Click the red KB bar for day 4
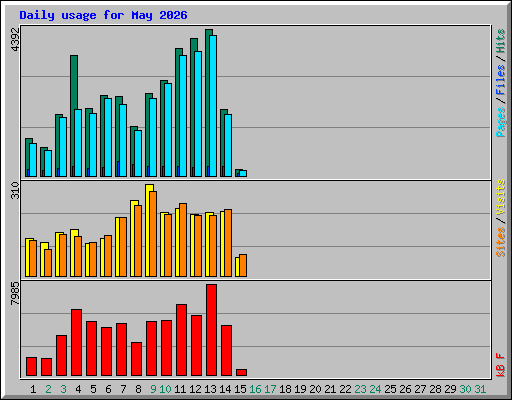This screenshot has height=400, width=512. [x=76, y=343]
